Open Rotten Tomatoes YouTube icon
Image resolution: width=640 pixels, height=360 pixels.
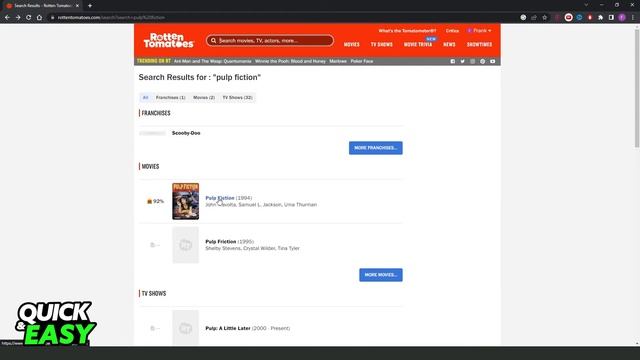pos(493,61)
